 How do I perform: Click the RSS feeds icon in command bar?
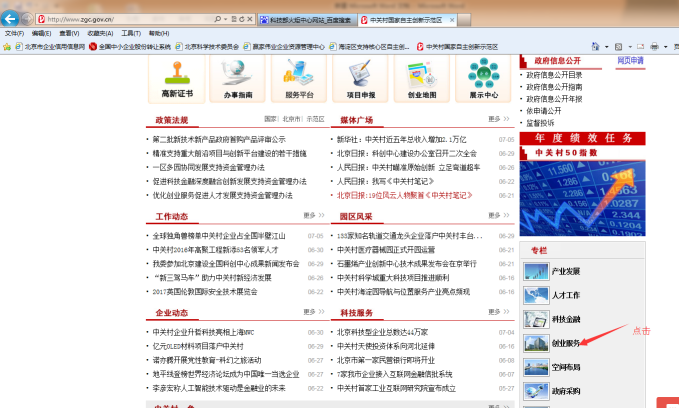618,47
